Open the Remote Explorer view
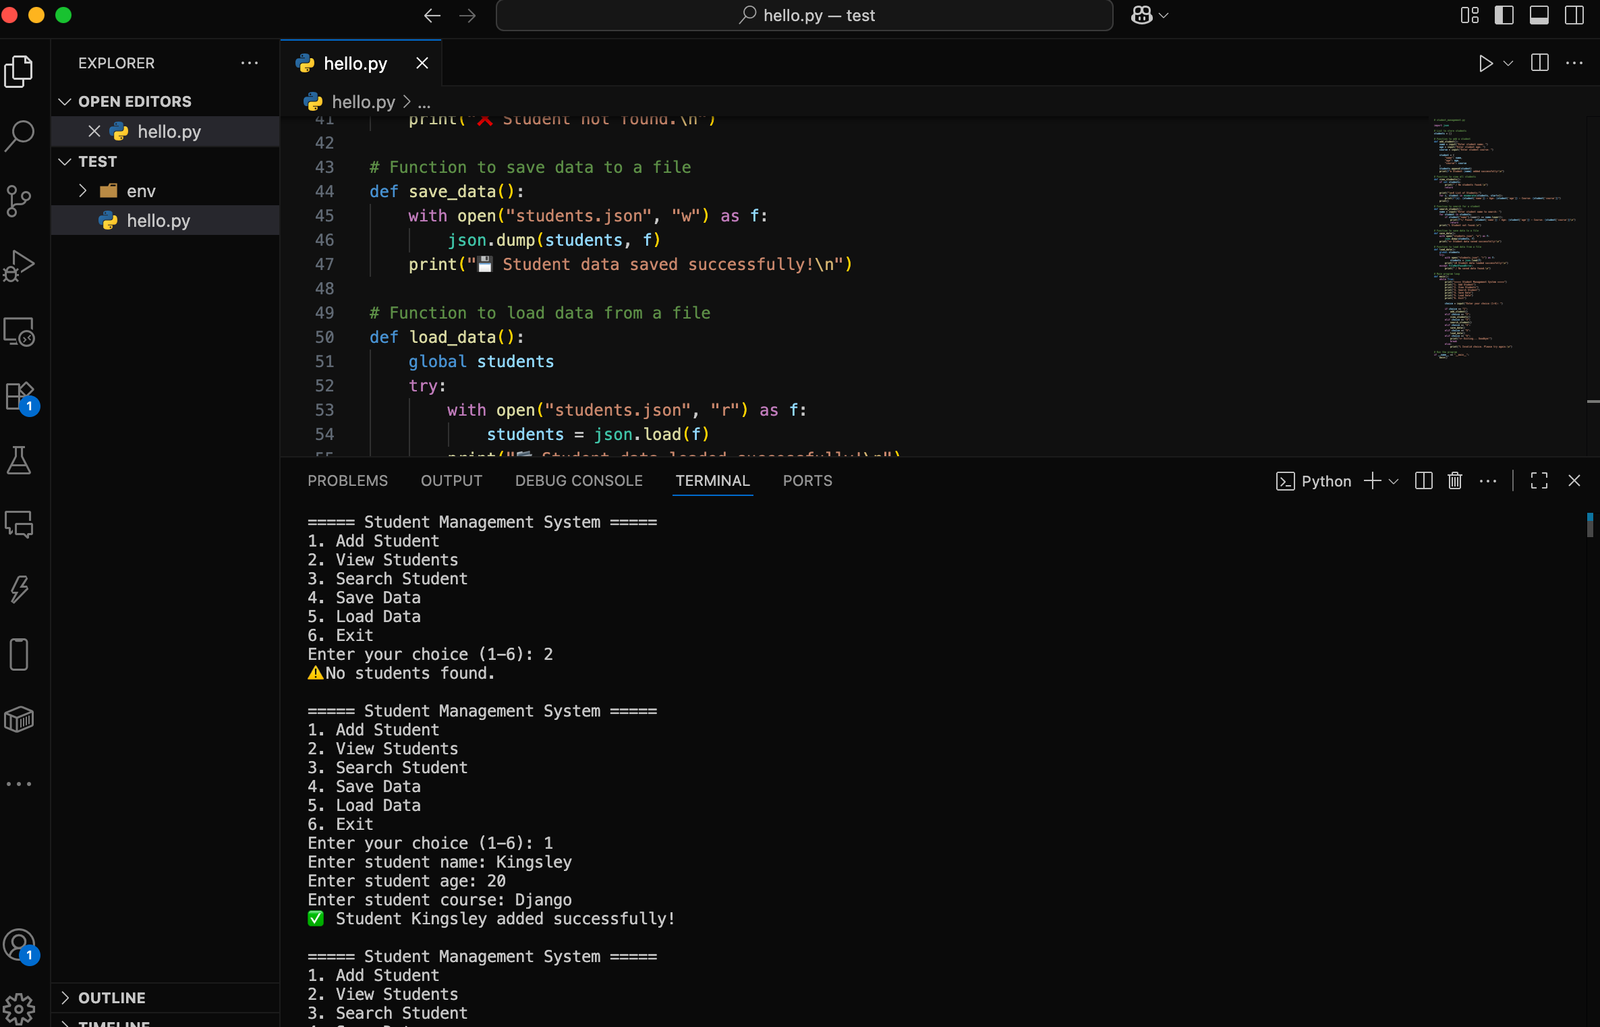The width and height of the screenshot is (1600, 1027). [x=20, y=333]
